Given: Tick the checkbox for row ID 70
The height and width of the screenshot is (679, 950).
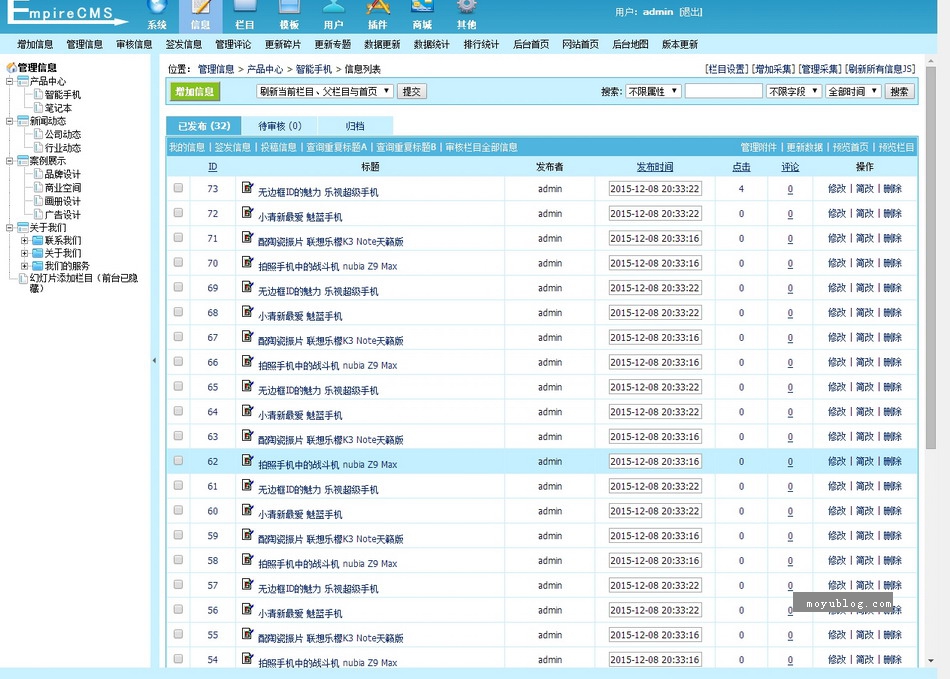Looking at the screenshot, I should pyautogui.click(x=178, y=262).
